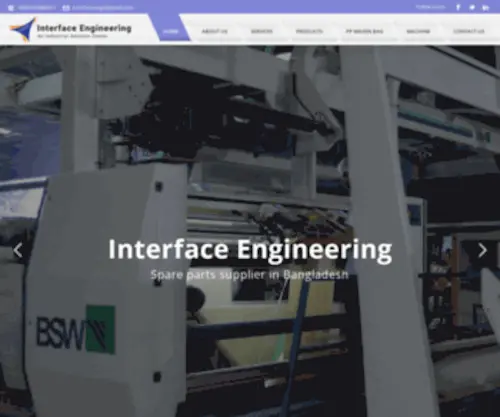Screen dimensions: 500x417
Task: Open the Services menu item
Action: [262, 31]
